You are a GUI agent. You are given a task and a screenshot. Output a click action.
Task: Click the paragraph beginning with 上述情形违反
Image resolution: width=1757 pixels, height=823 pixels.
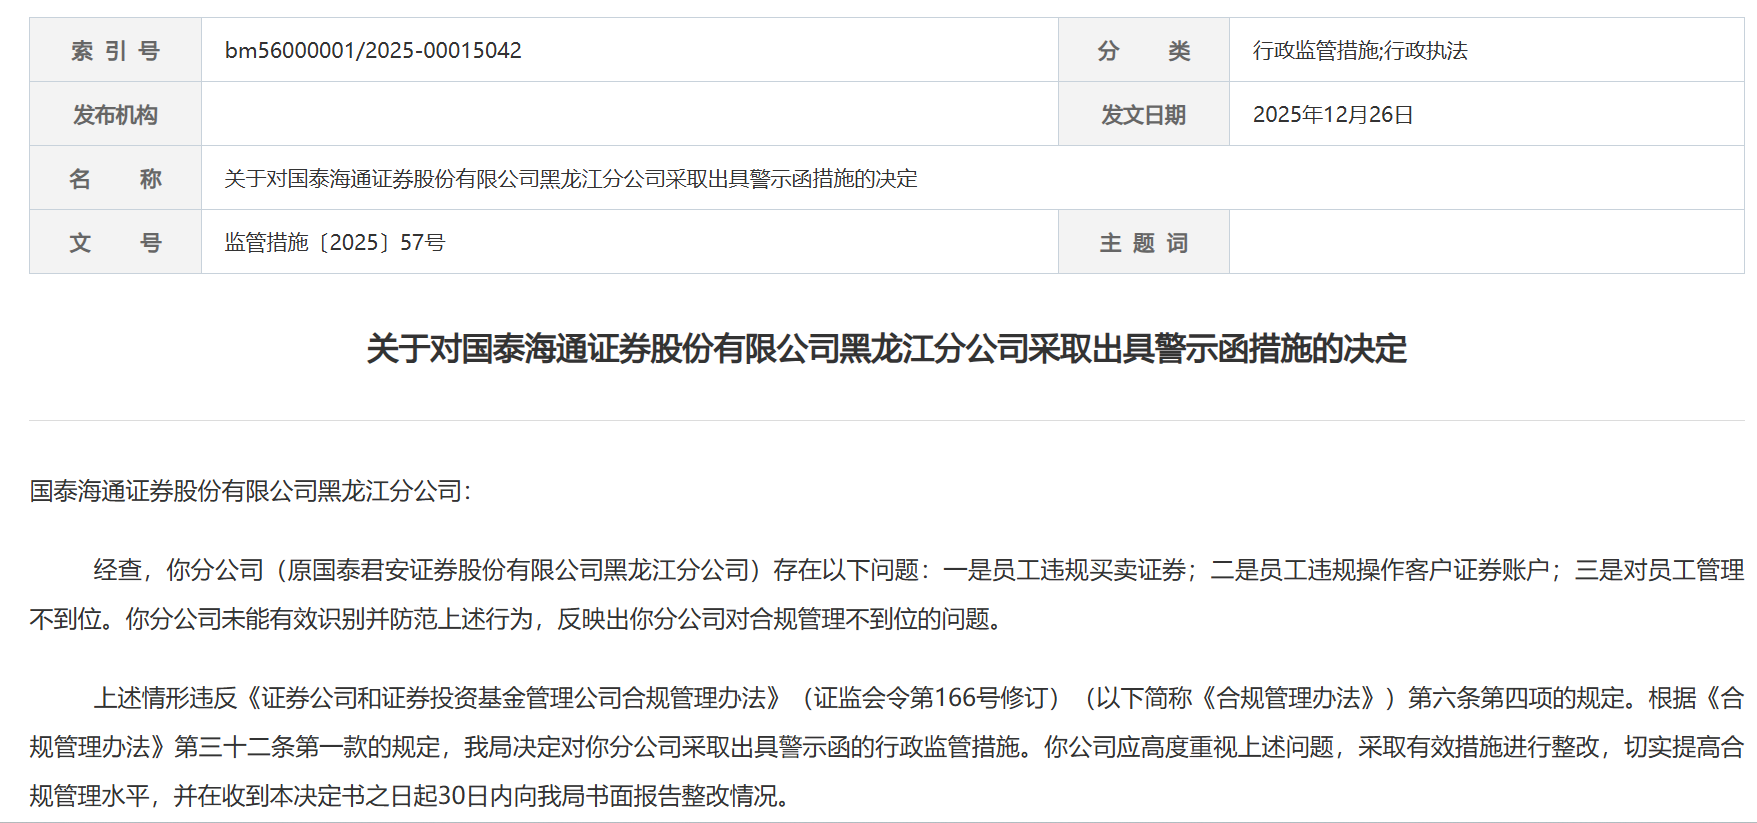(887, 746)
